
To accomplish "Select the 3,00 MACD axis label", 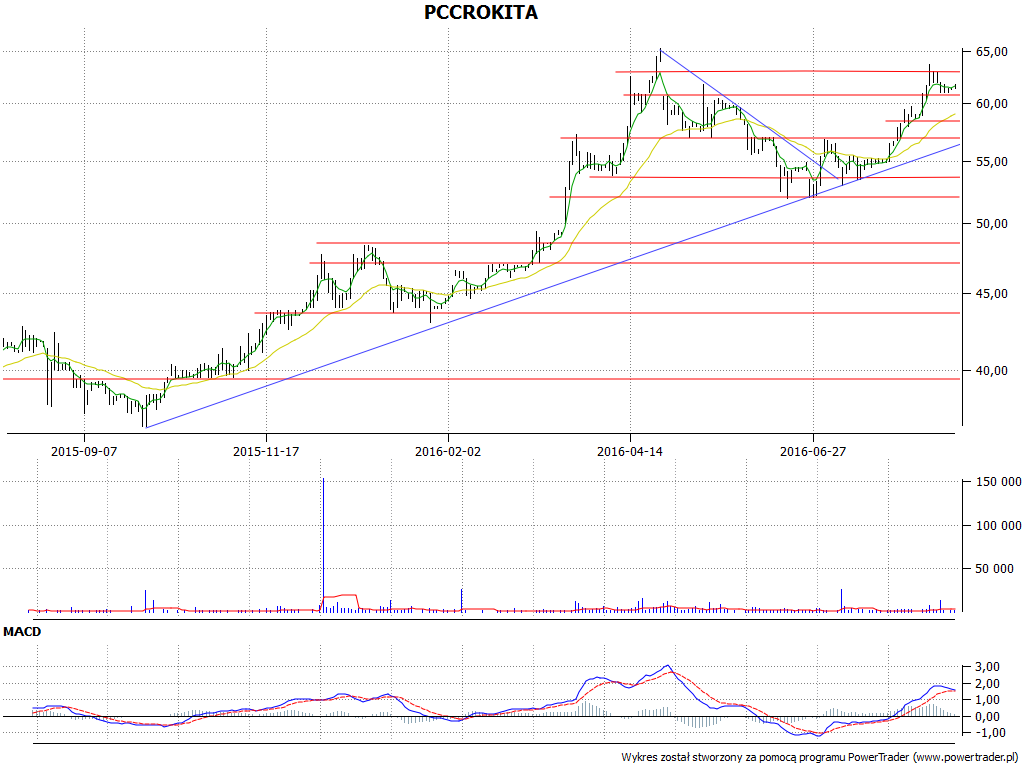I will click(x=986, y=667).
